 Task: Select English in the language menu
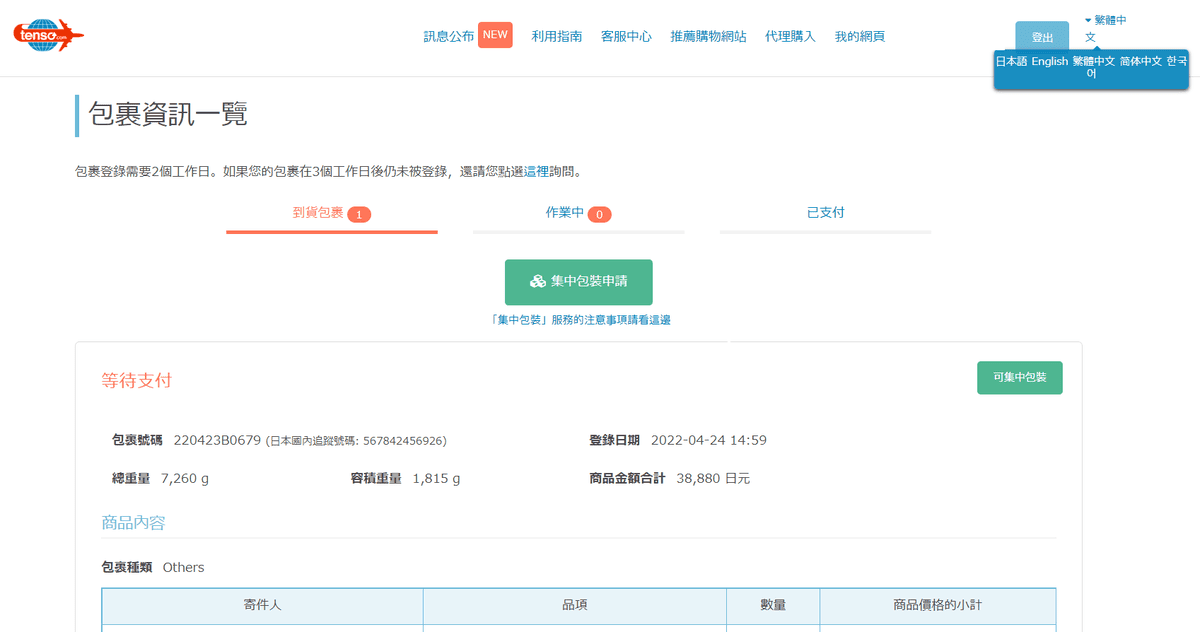[x=1049, y=61]
